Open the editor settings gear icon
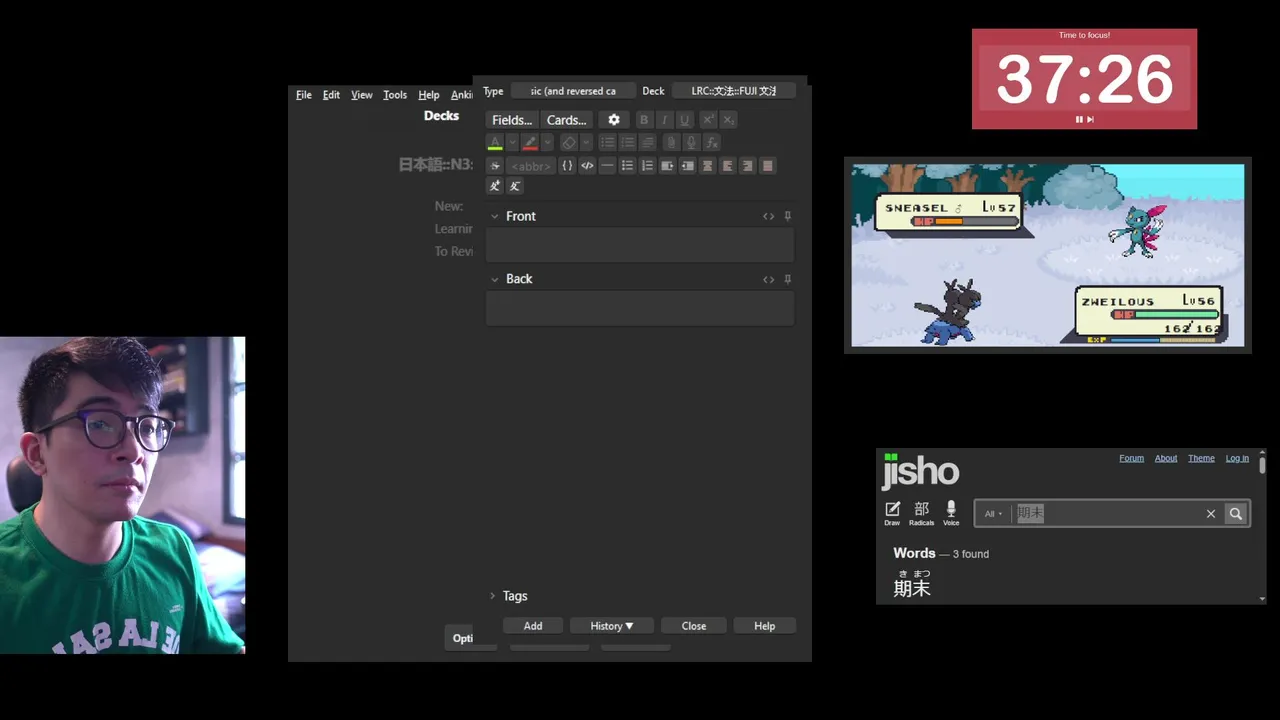Viewport: 1280px width, 720px height. 614,120
